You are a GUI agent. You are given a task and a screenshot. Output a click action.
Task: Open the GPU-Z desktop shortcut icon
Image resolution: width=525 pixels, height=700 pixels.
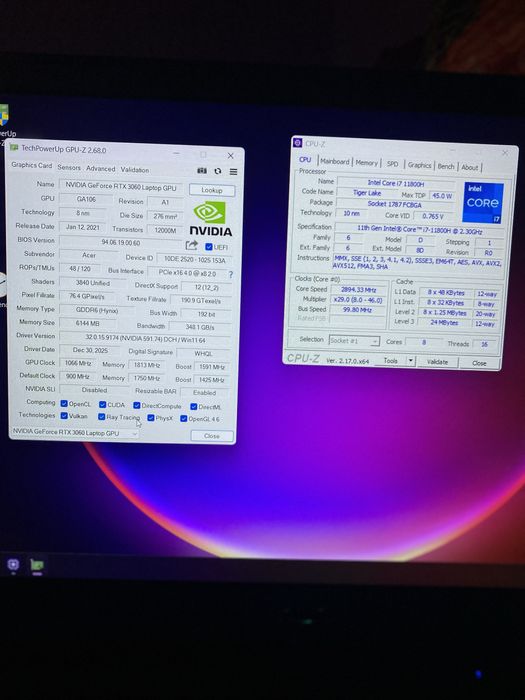[4, 115]
